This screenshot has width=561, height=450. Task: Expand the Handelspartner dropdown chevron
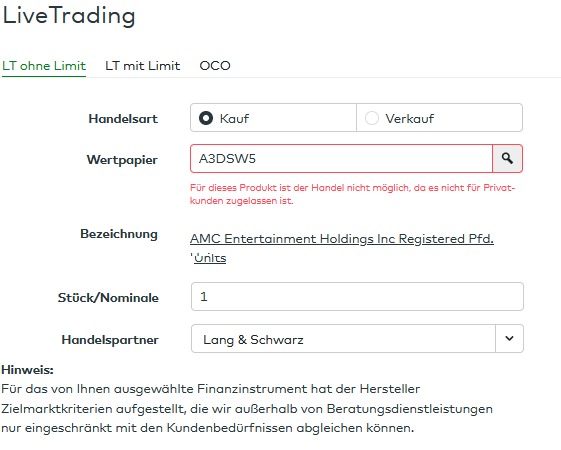point(509,338)
